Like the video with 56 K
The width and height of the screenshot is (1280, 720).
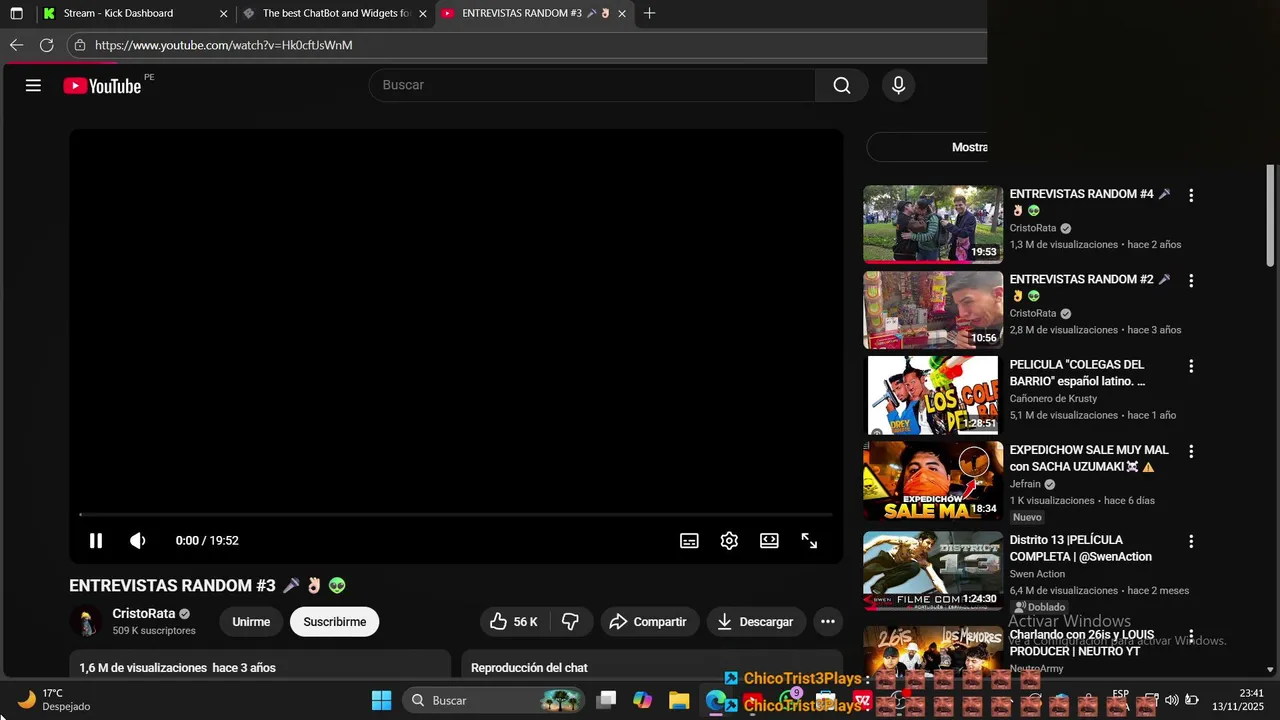point(514,621)
